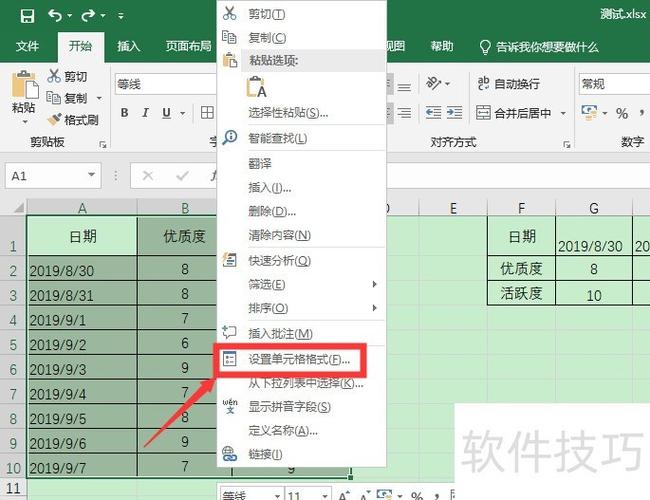Expand the ribbon 复制 dropdown arrow
650x500 pixels.
point(99,98)
